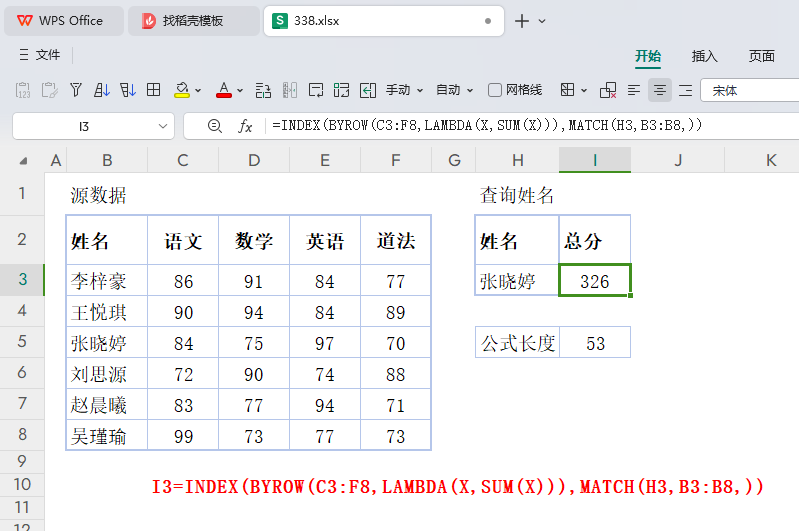Expand the borders dropdown arrow

(584, 91)
